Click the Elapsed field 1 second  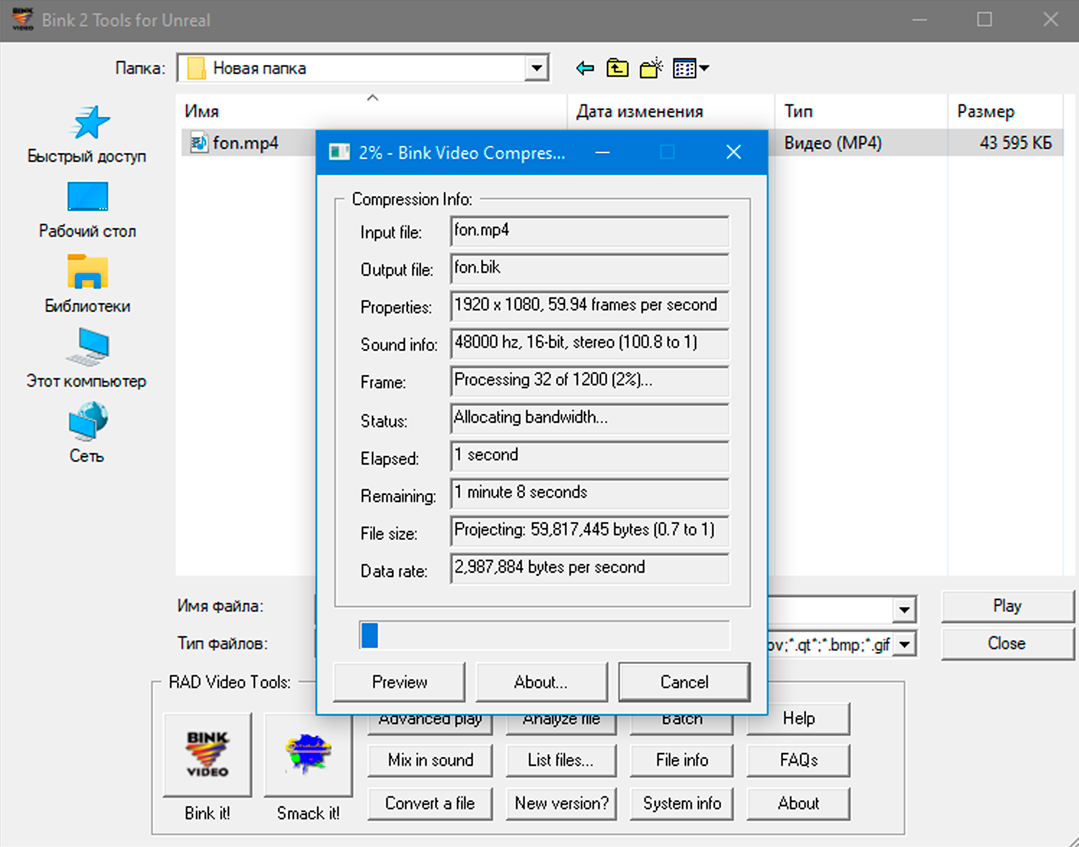coord(590,455)
